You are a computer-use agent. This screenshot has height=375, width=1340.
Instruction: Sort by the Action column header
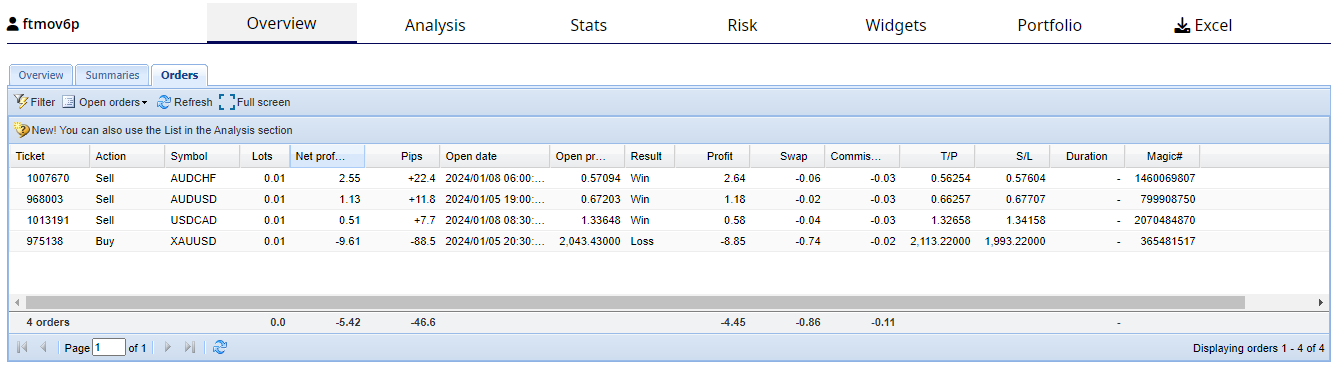point(127,156)
